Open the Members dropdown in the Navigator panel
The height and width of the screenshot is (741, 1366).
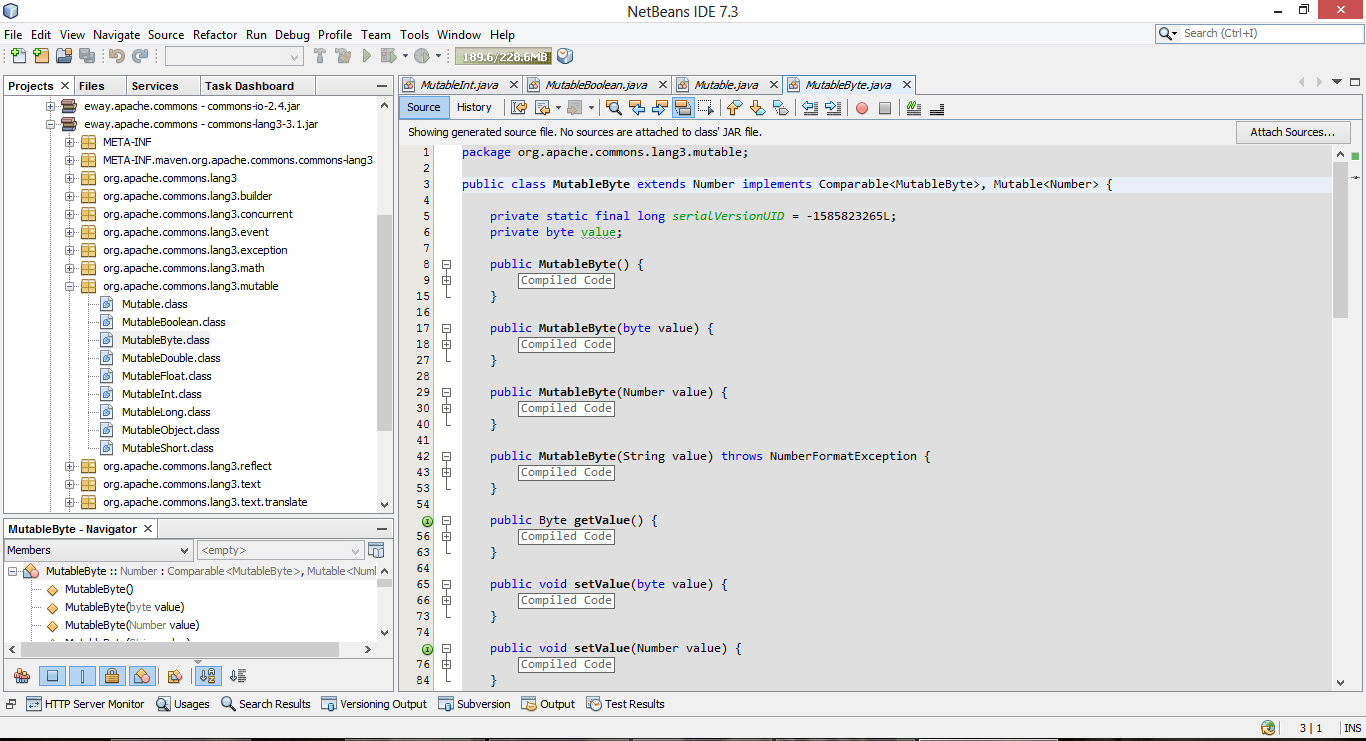click(95, 550)
